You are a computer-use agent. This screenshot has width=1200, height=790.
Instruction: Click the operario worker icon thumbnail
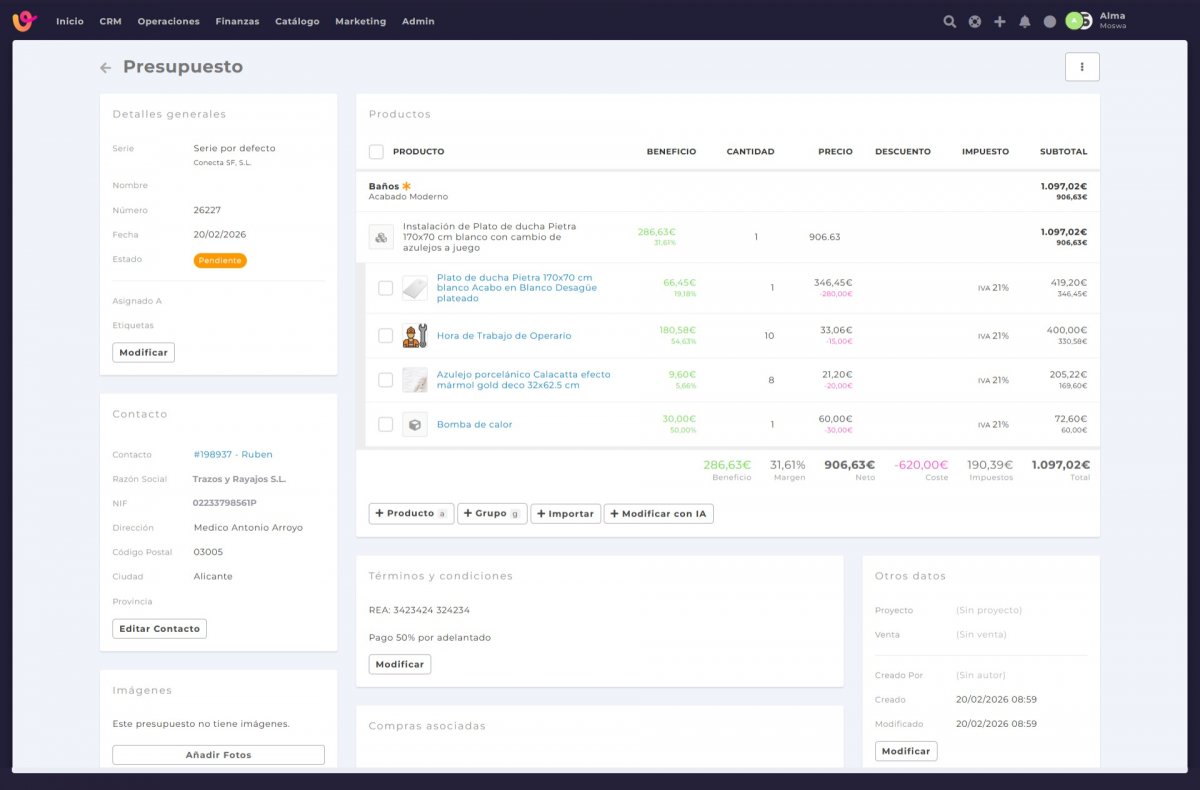click(414, 336)
